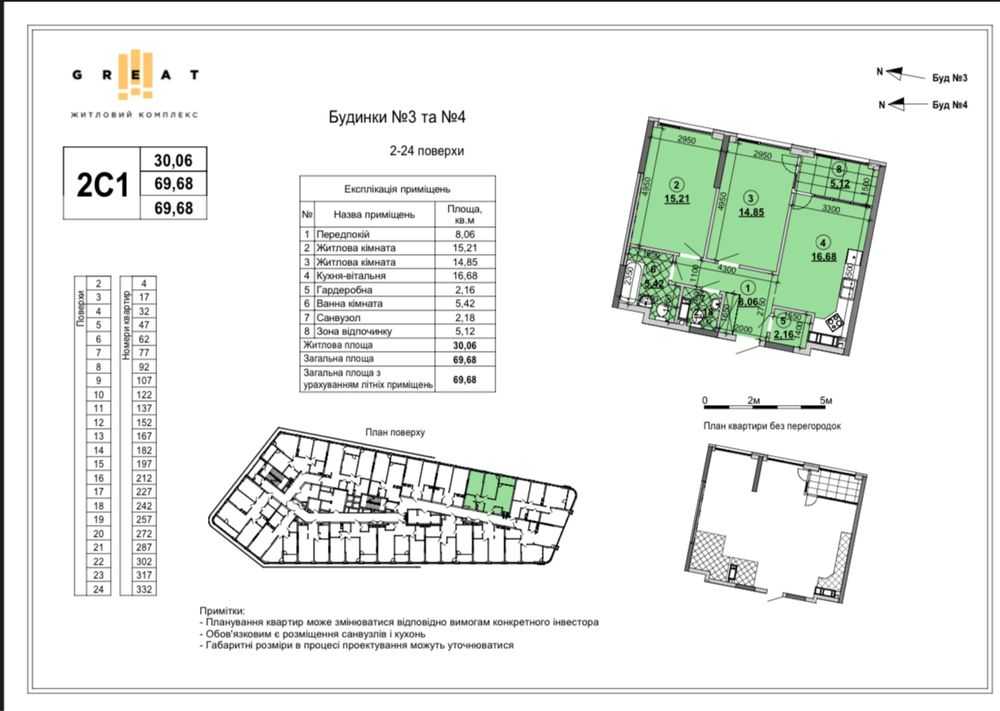This screenshot has width=1000, height=711.
Task: Select apartment number 332 in the list
Action: 144,589
